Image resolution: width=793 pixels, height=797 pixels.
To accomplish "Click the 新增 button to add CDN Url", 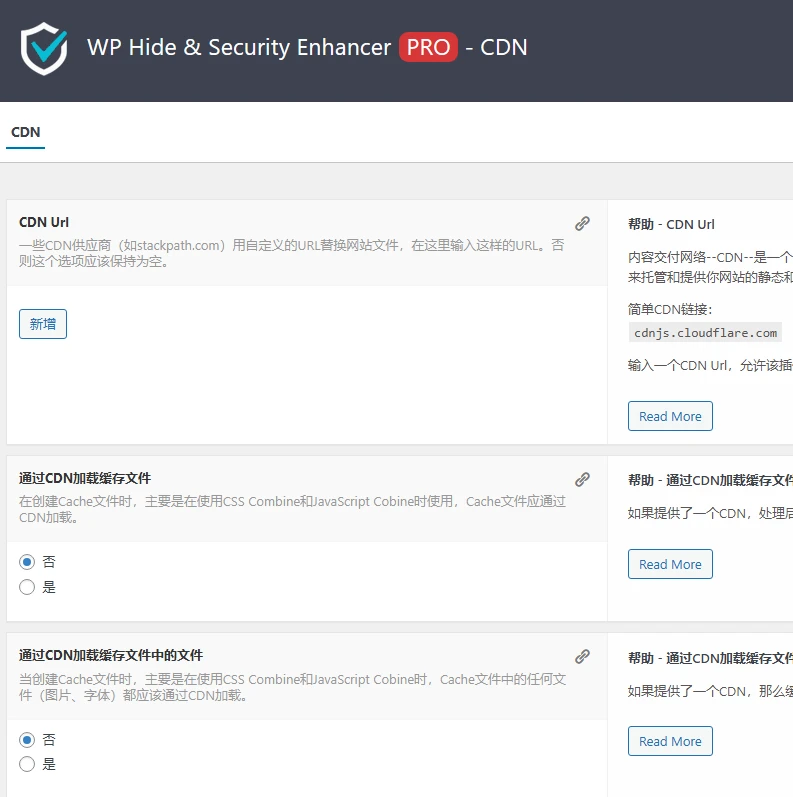I will [43, 324].
